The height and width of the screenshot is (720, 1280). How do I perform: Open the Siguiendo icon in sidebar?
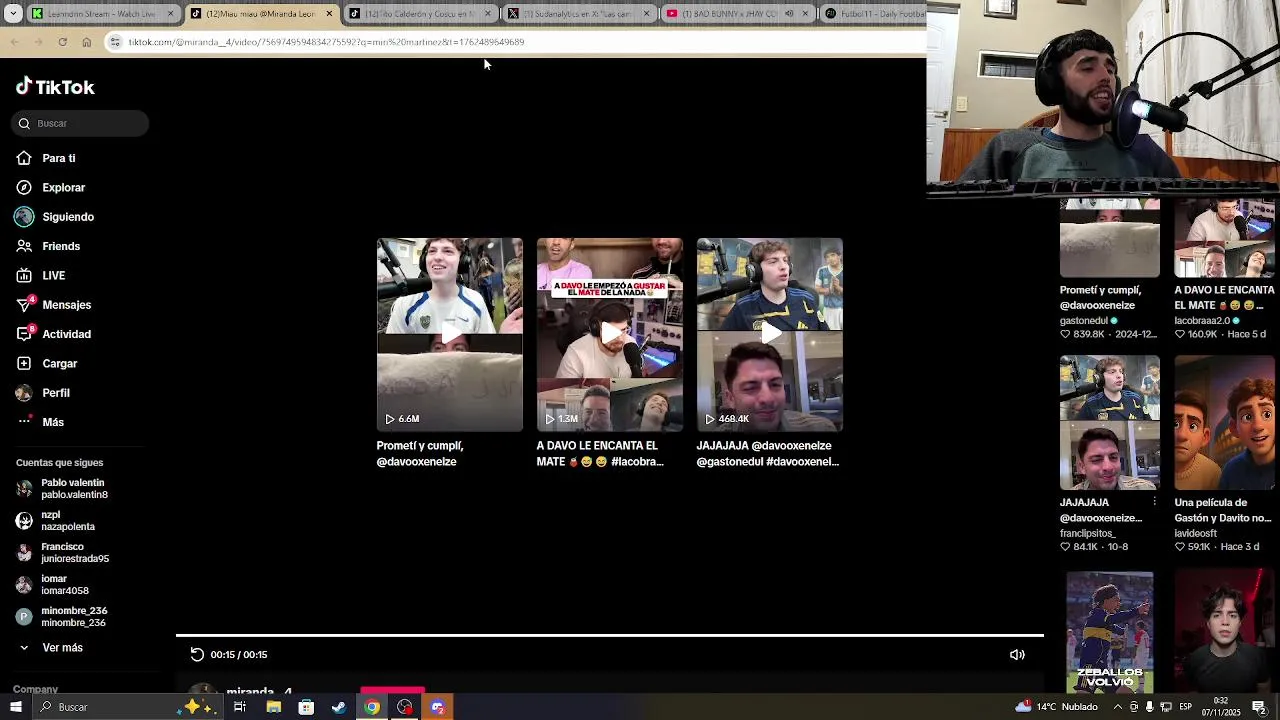coord(24,217)
